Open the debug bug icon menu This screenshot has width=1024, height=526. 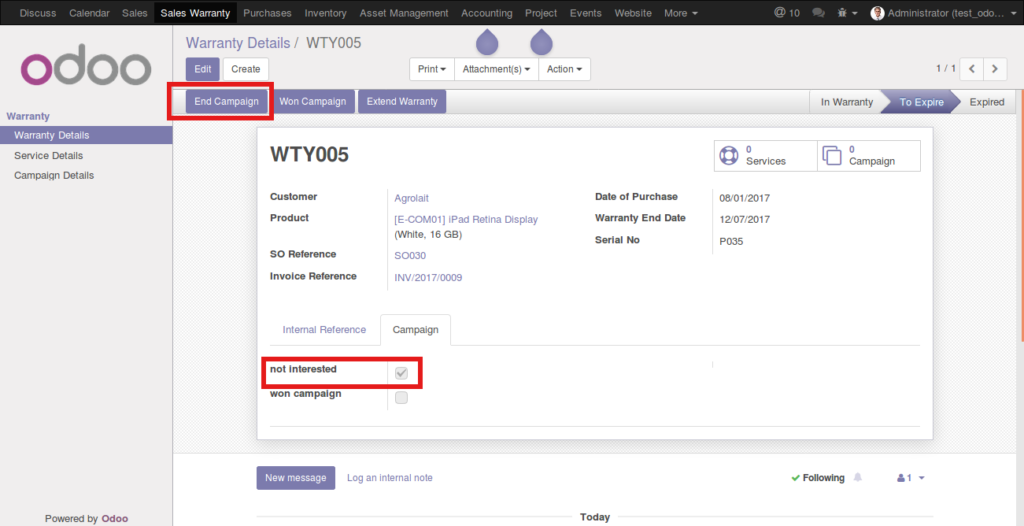[x=847, y=12]
